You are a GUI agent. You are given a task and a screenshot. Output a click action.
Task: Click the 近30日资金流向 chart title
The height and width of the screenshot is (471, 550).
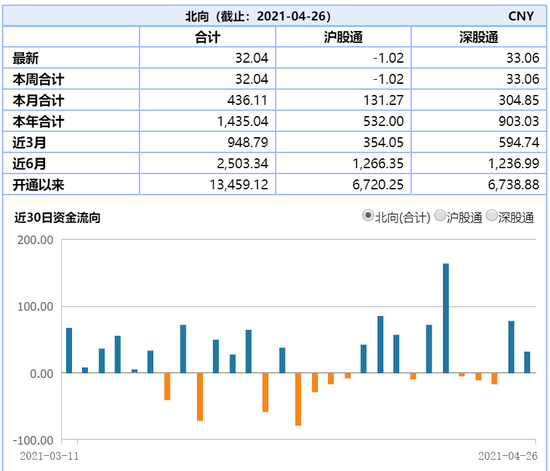click(x=57, y=218)
